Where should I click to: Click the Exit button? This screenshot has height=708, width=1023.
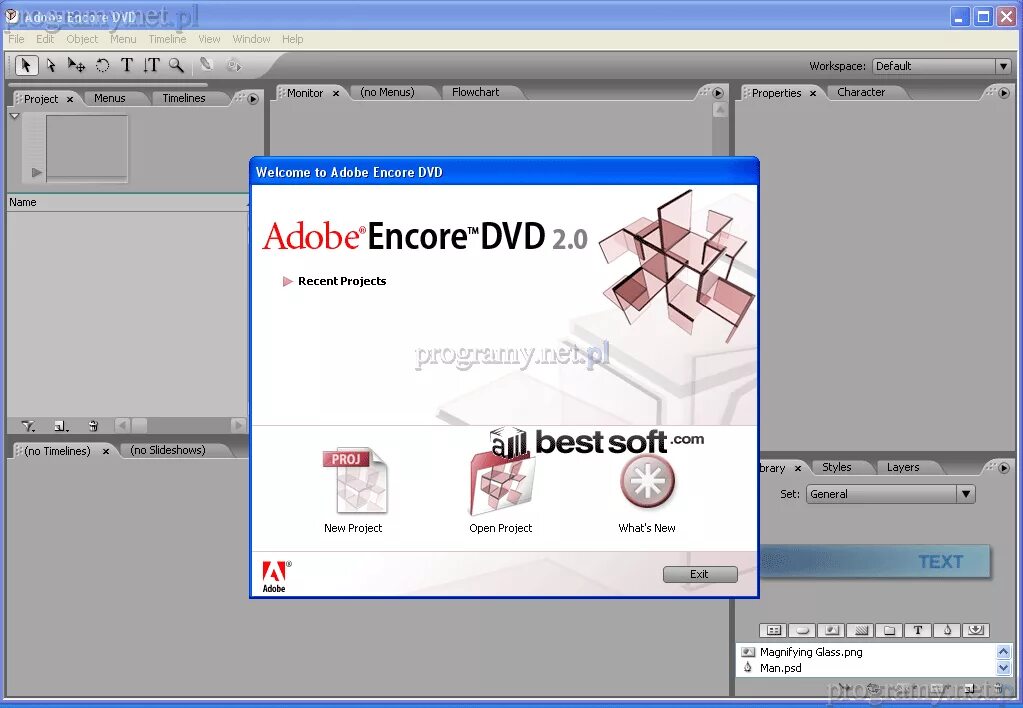tap(700, 574)
